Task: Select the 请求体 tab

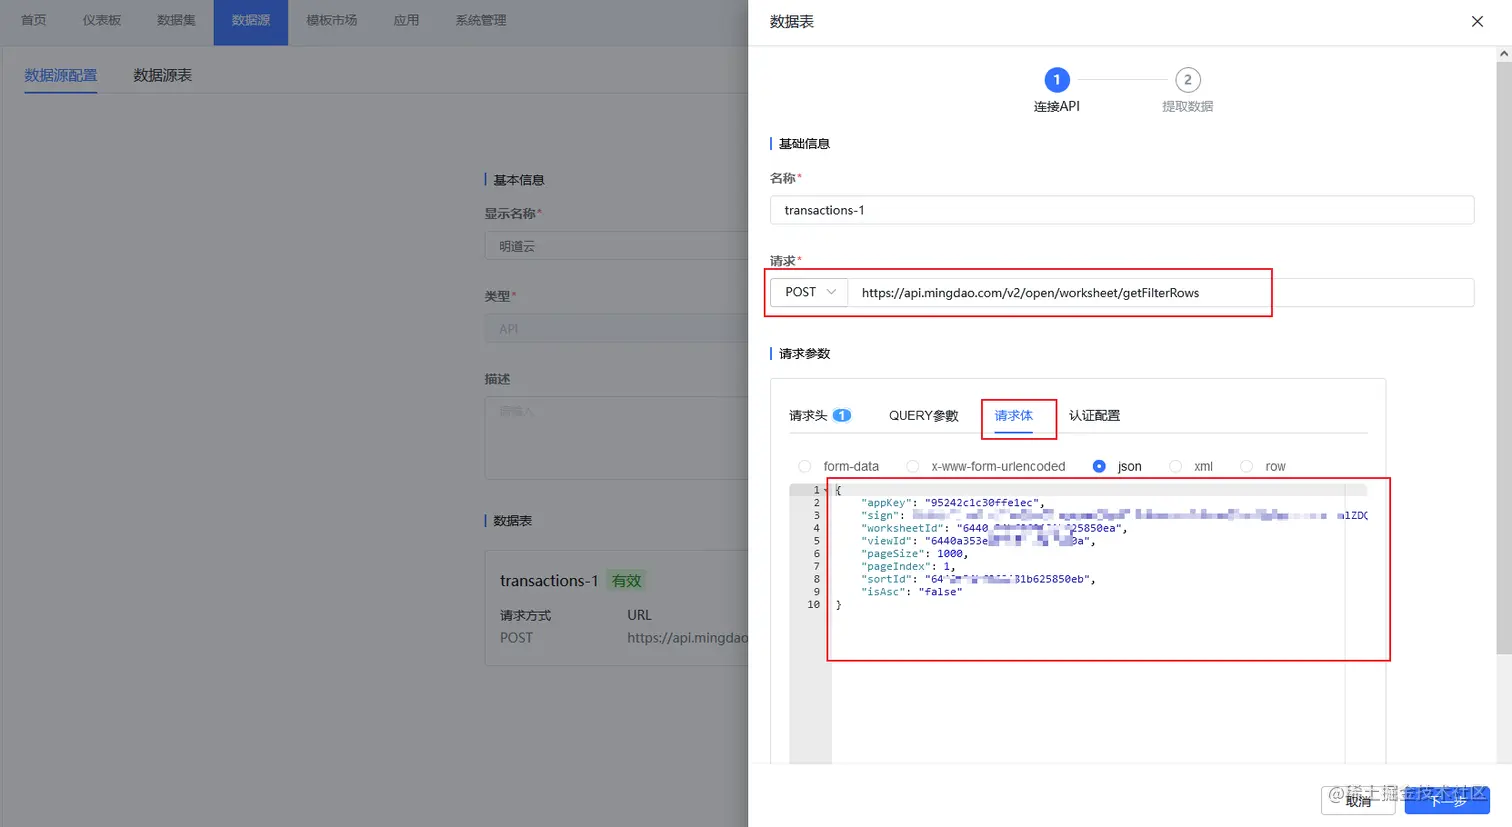Action: coord(1013,415)
